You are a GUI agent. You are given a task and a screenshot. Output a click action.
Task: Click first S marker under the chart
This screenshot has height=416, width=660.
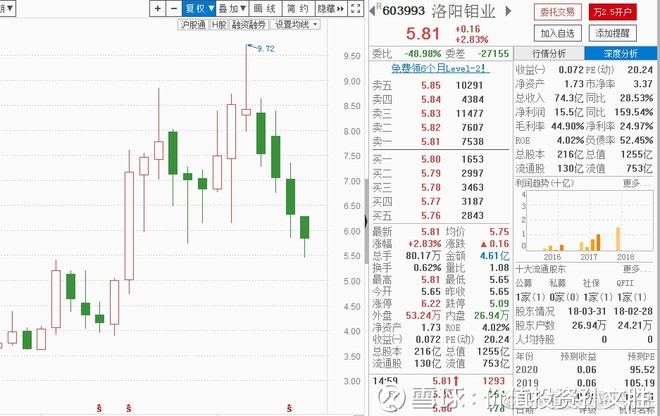coord(99,408)
